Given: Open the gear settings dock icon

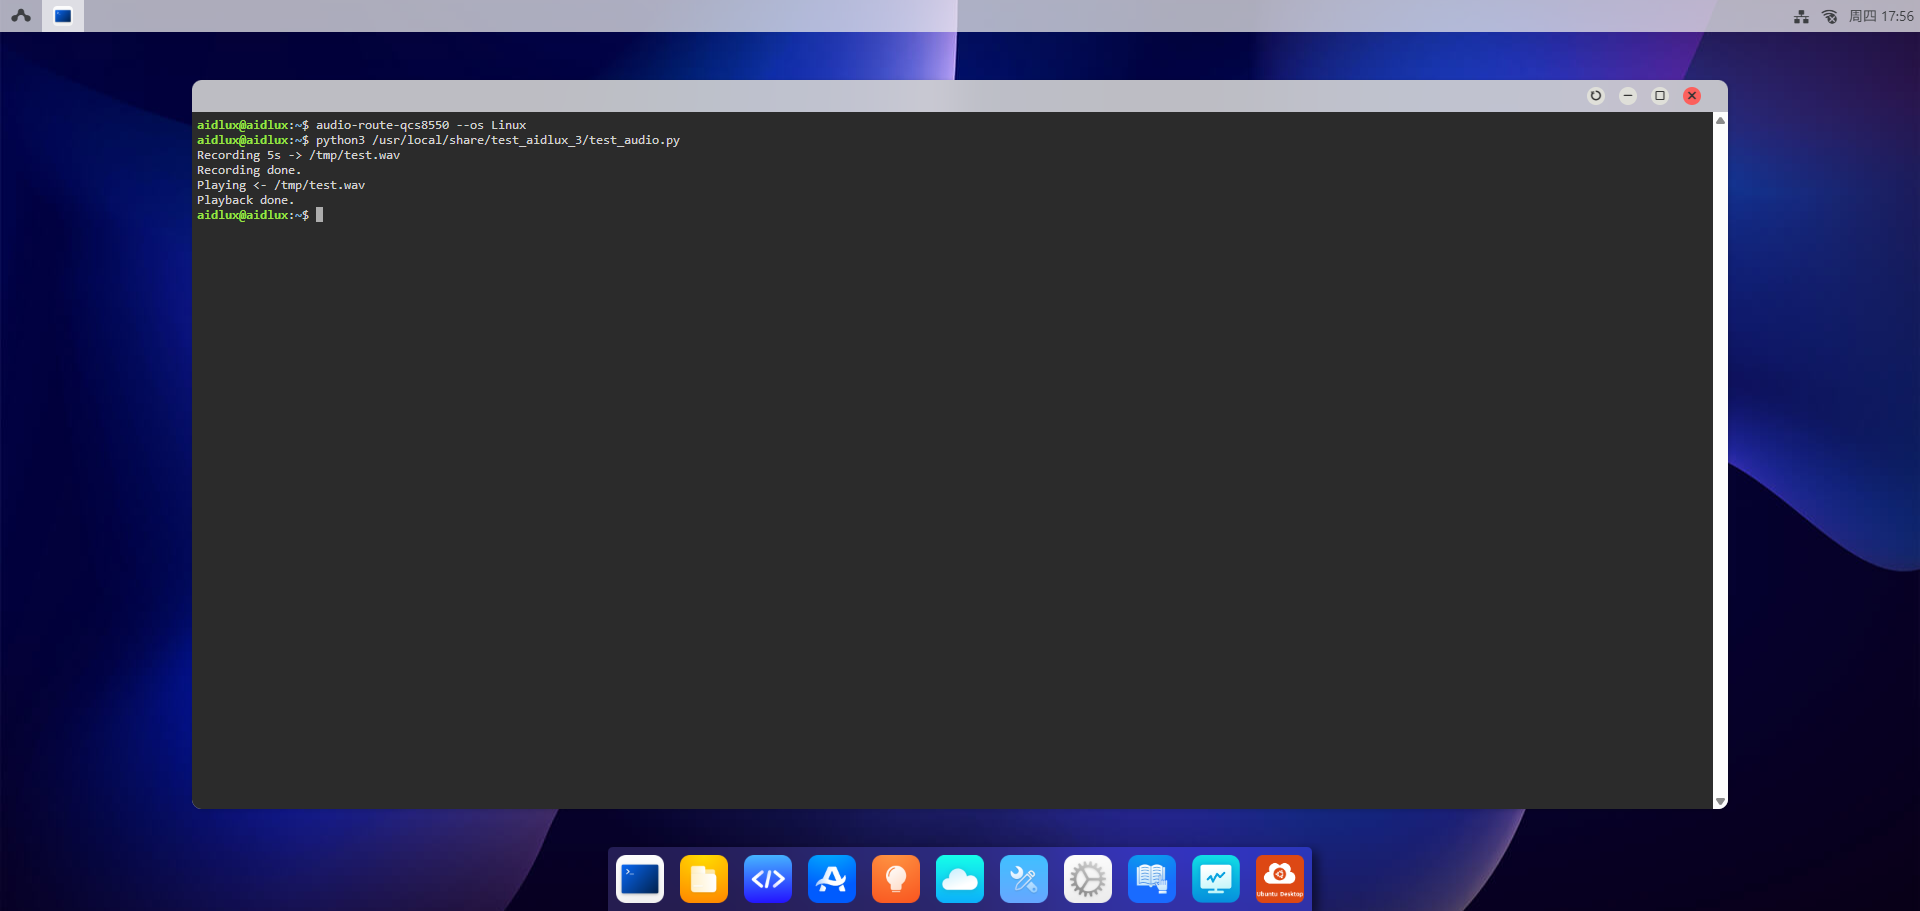Looking at the screenshot, I should [x=1088, y=879].
